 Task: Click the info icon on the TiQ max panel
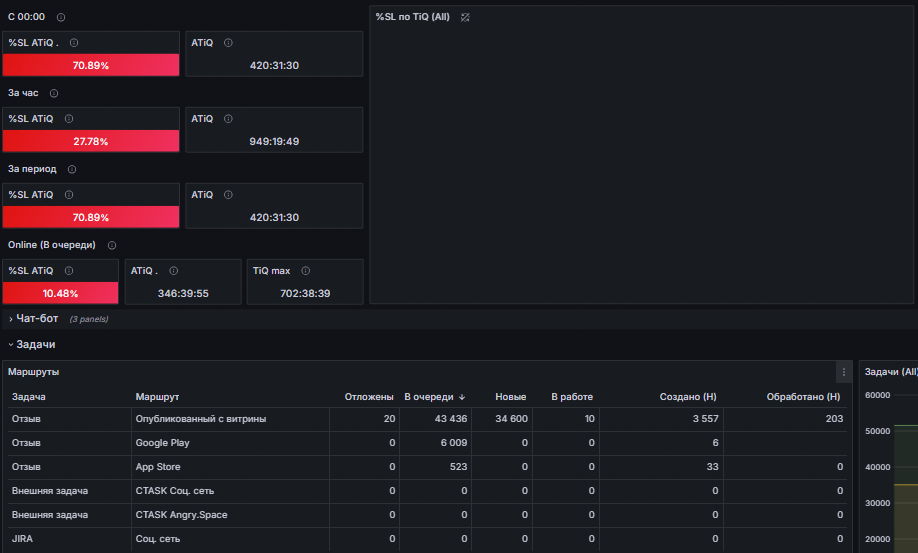tap(306, 271)
